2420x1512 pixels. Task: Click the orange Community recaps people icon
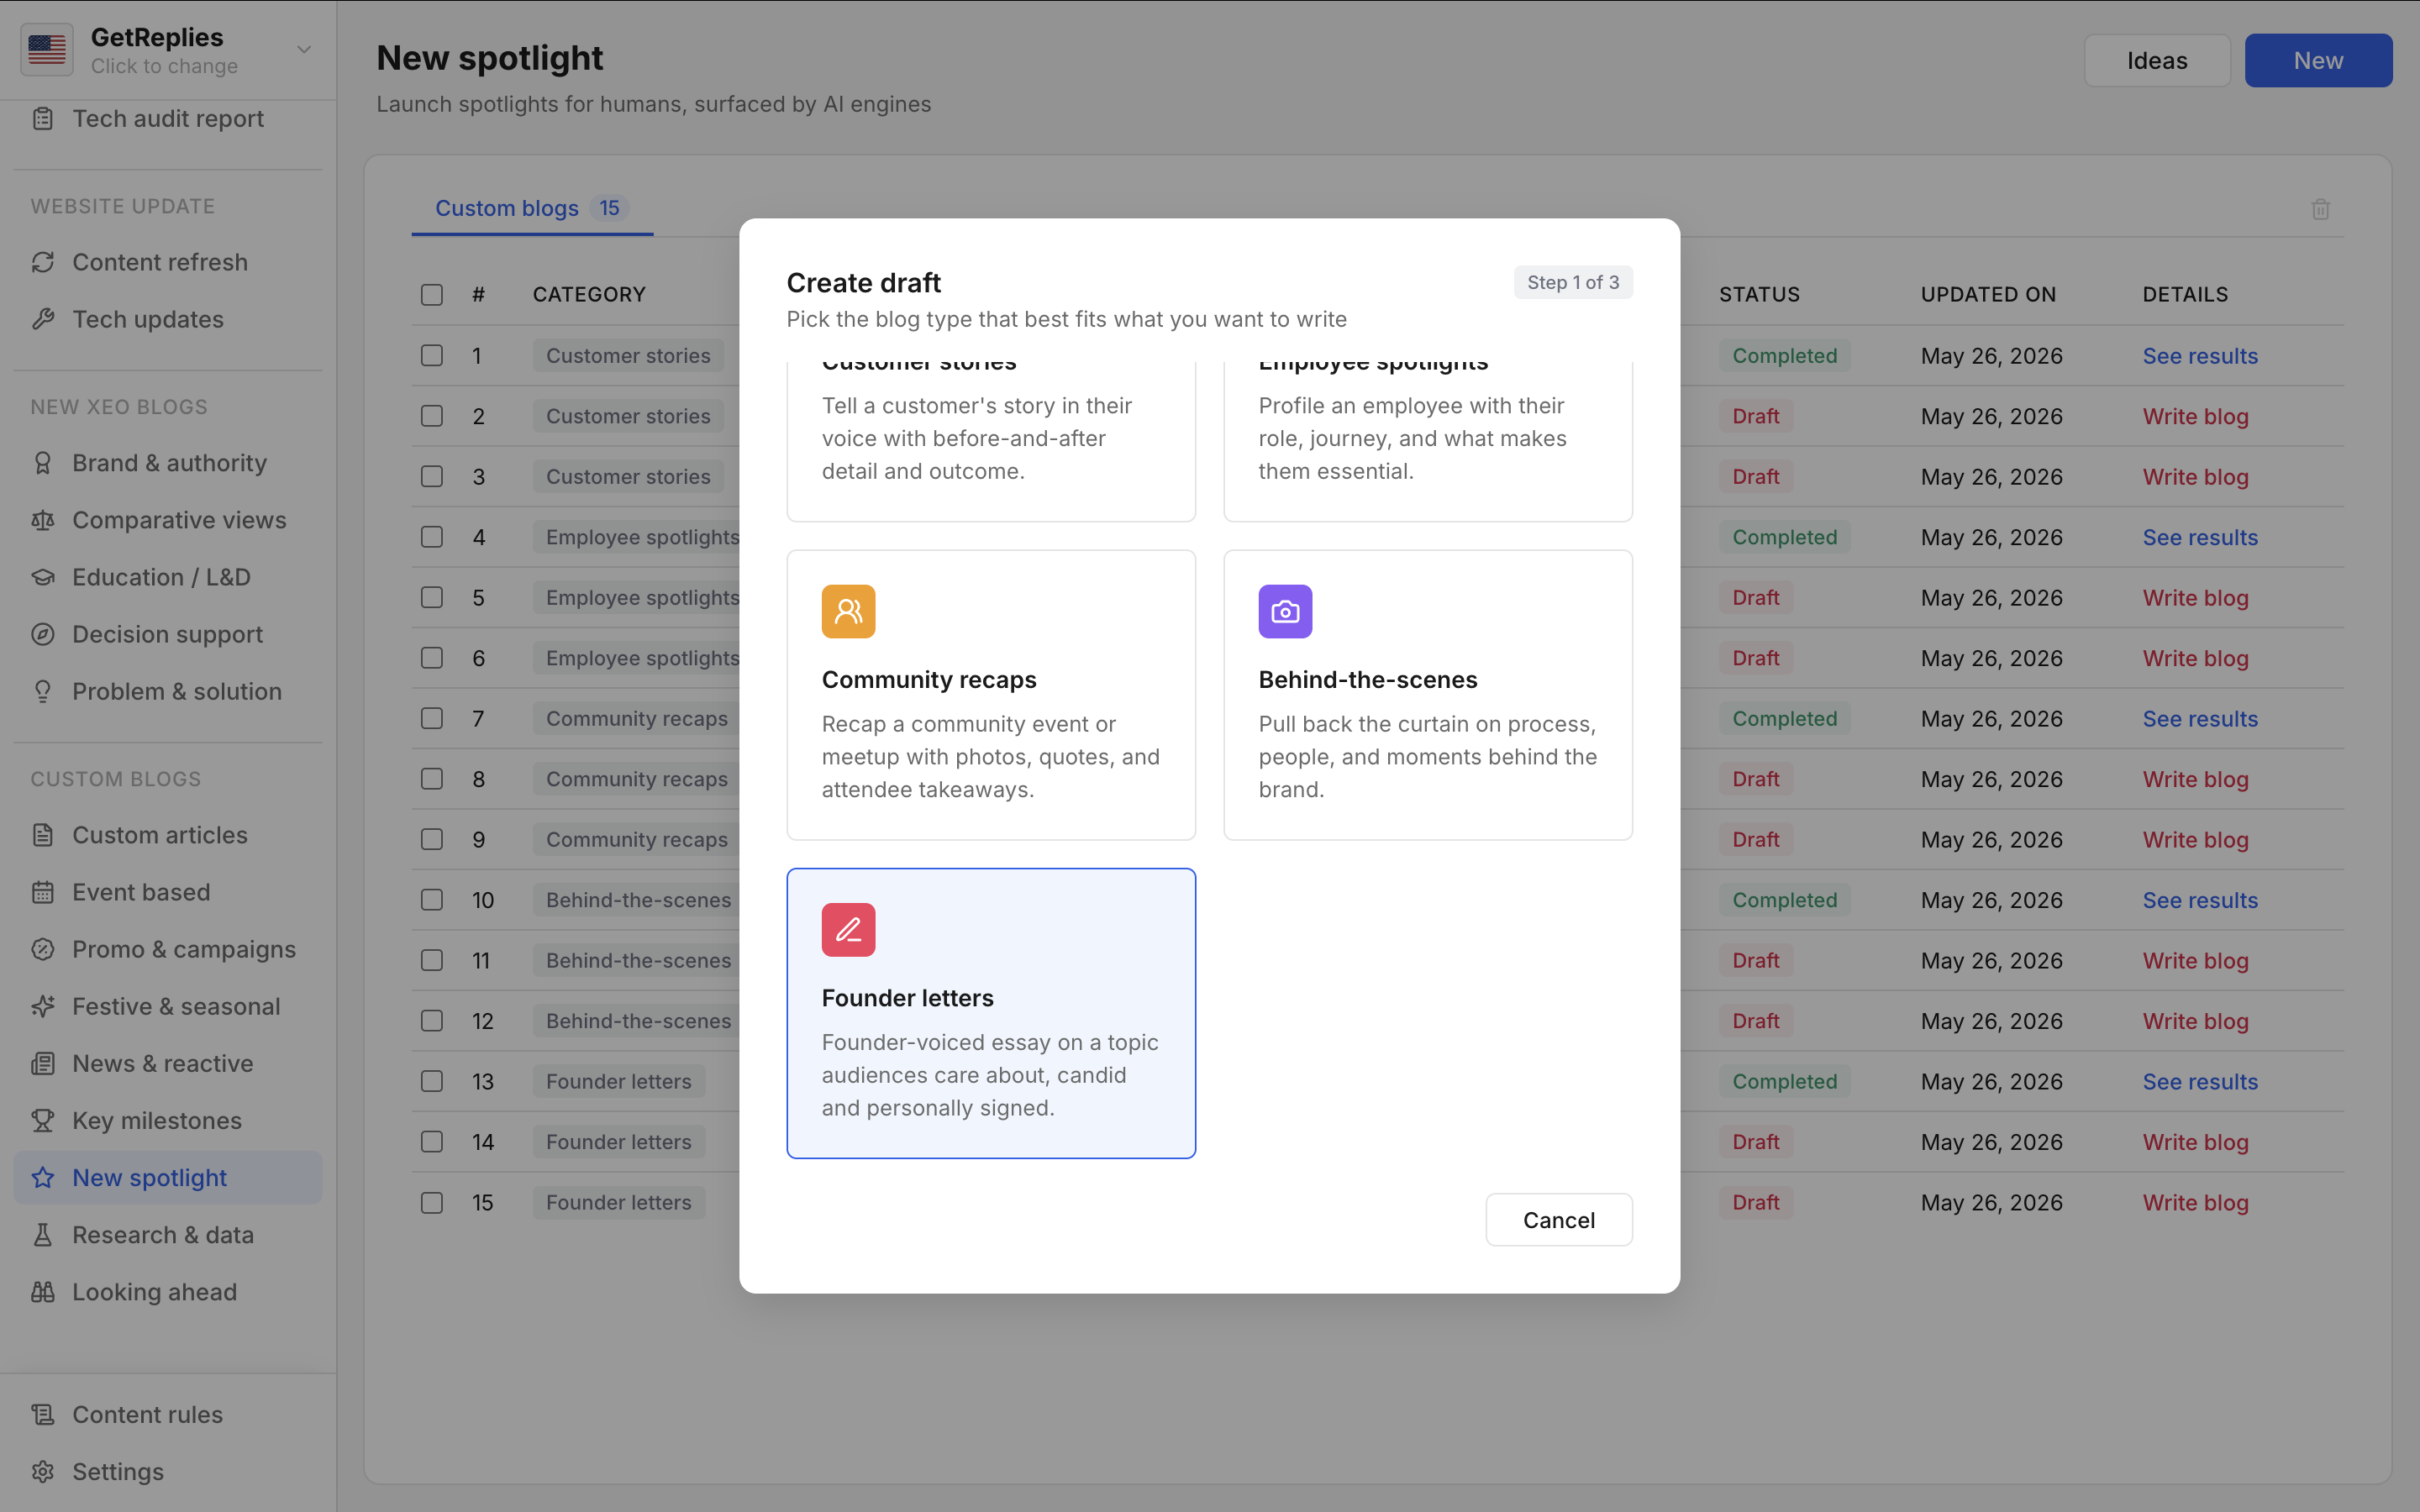(x=848, y=611)
